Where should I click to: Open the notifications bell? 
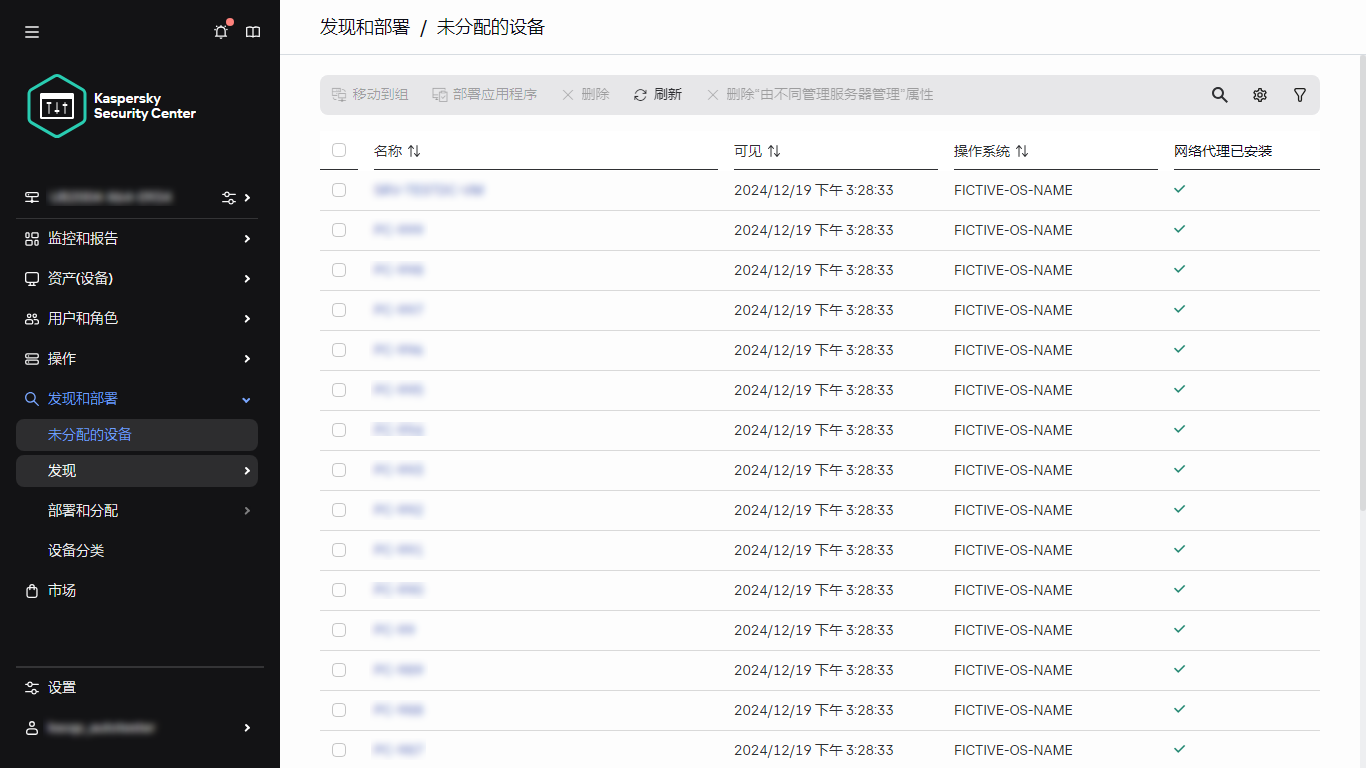(x=221, y=31)
